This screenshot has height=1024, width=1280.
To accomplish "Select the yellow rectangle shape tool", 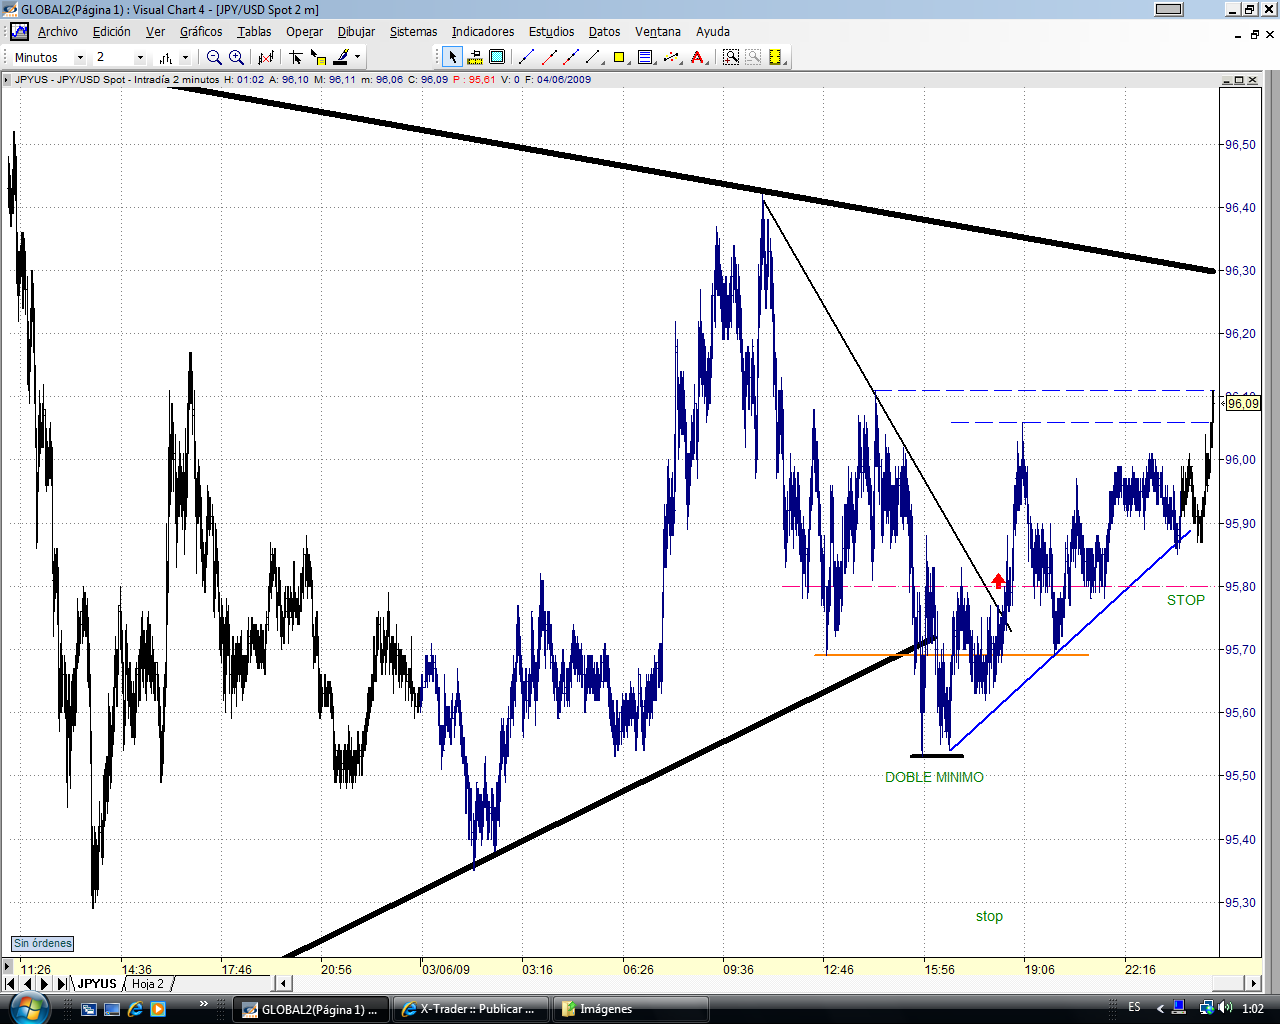I will [619, 58].
